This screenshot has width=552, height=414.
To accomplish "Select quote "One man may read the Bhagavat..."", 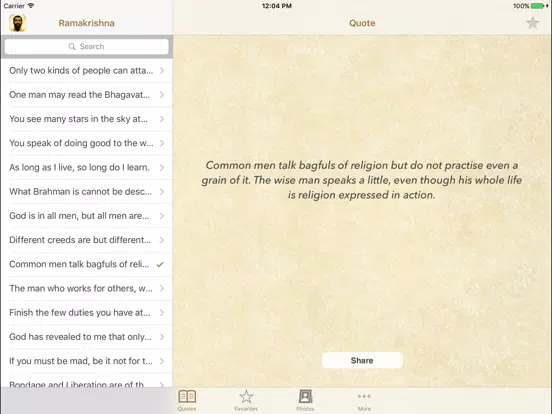I will (x=87, y=95).
